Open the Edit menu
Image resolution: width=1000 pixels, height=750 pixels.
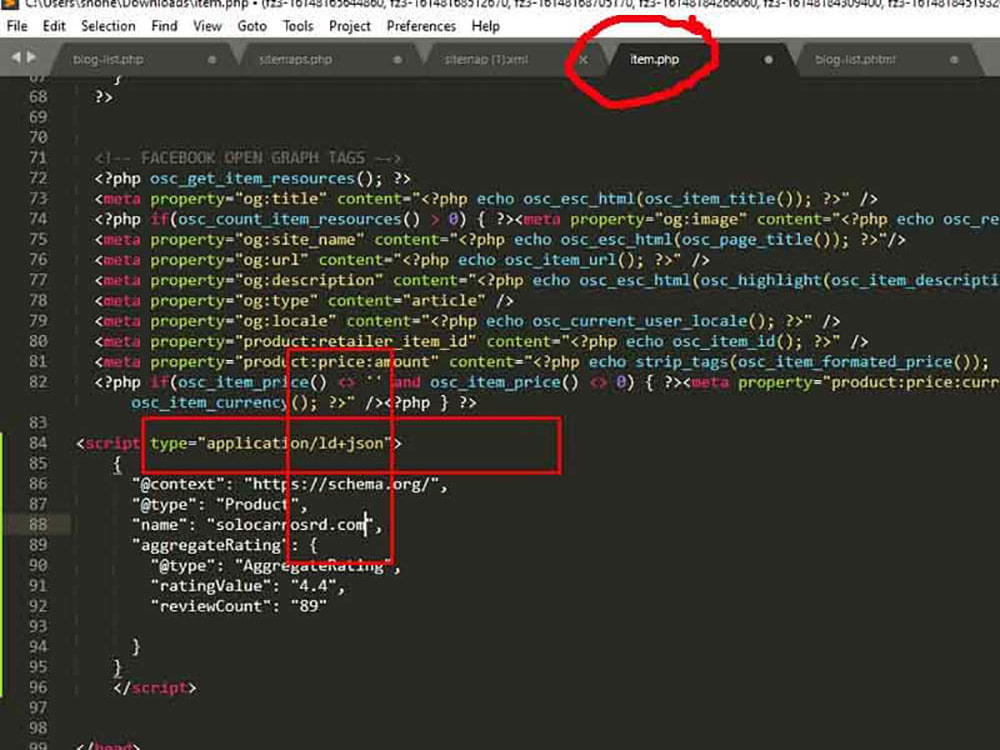pyautogui.click(x=54, y=26)
